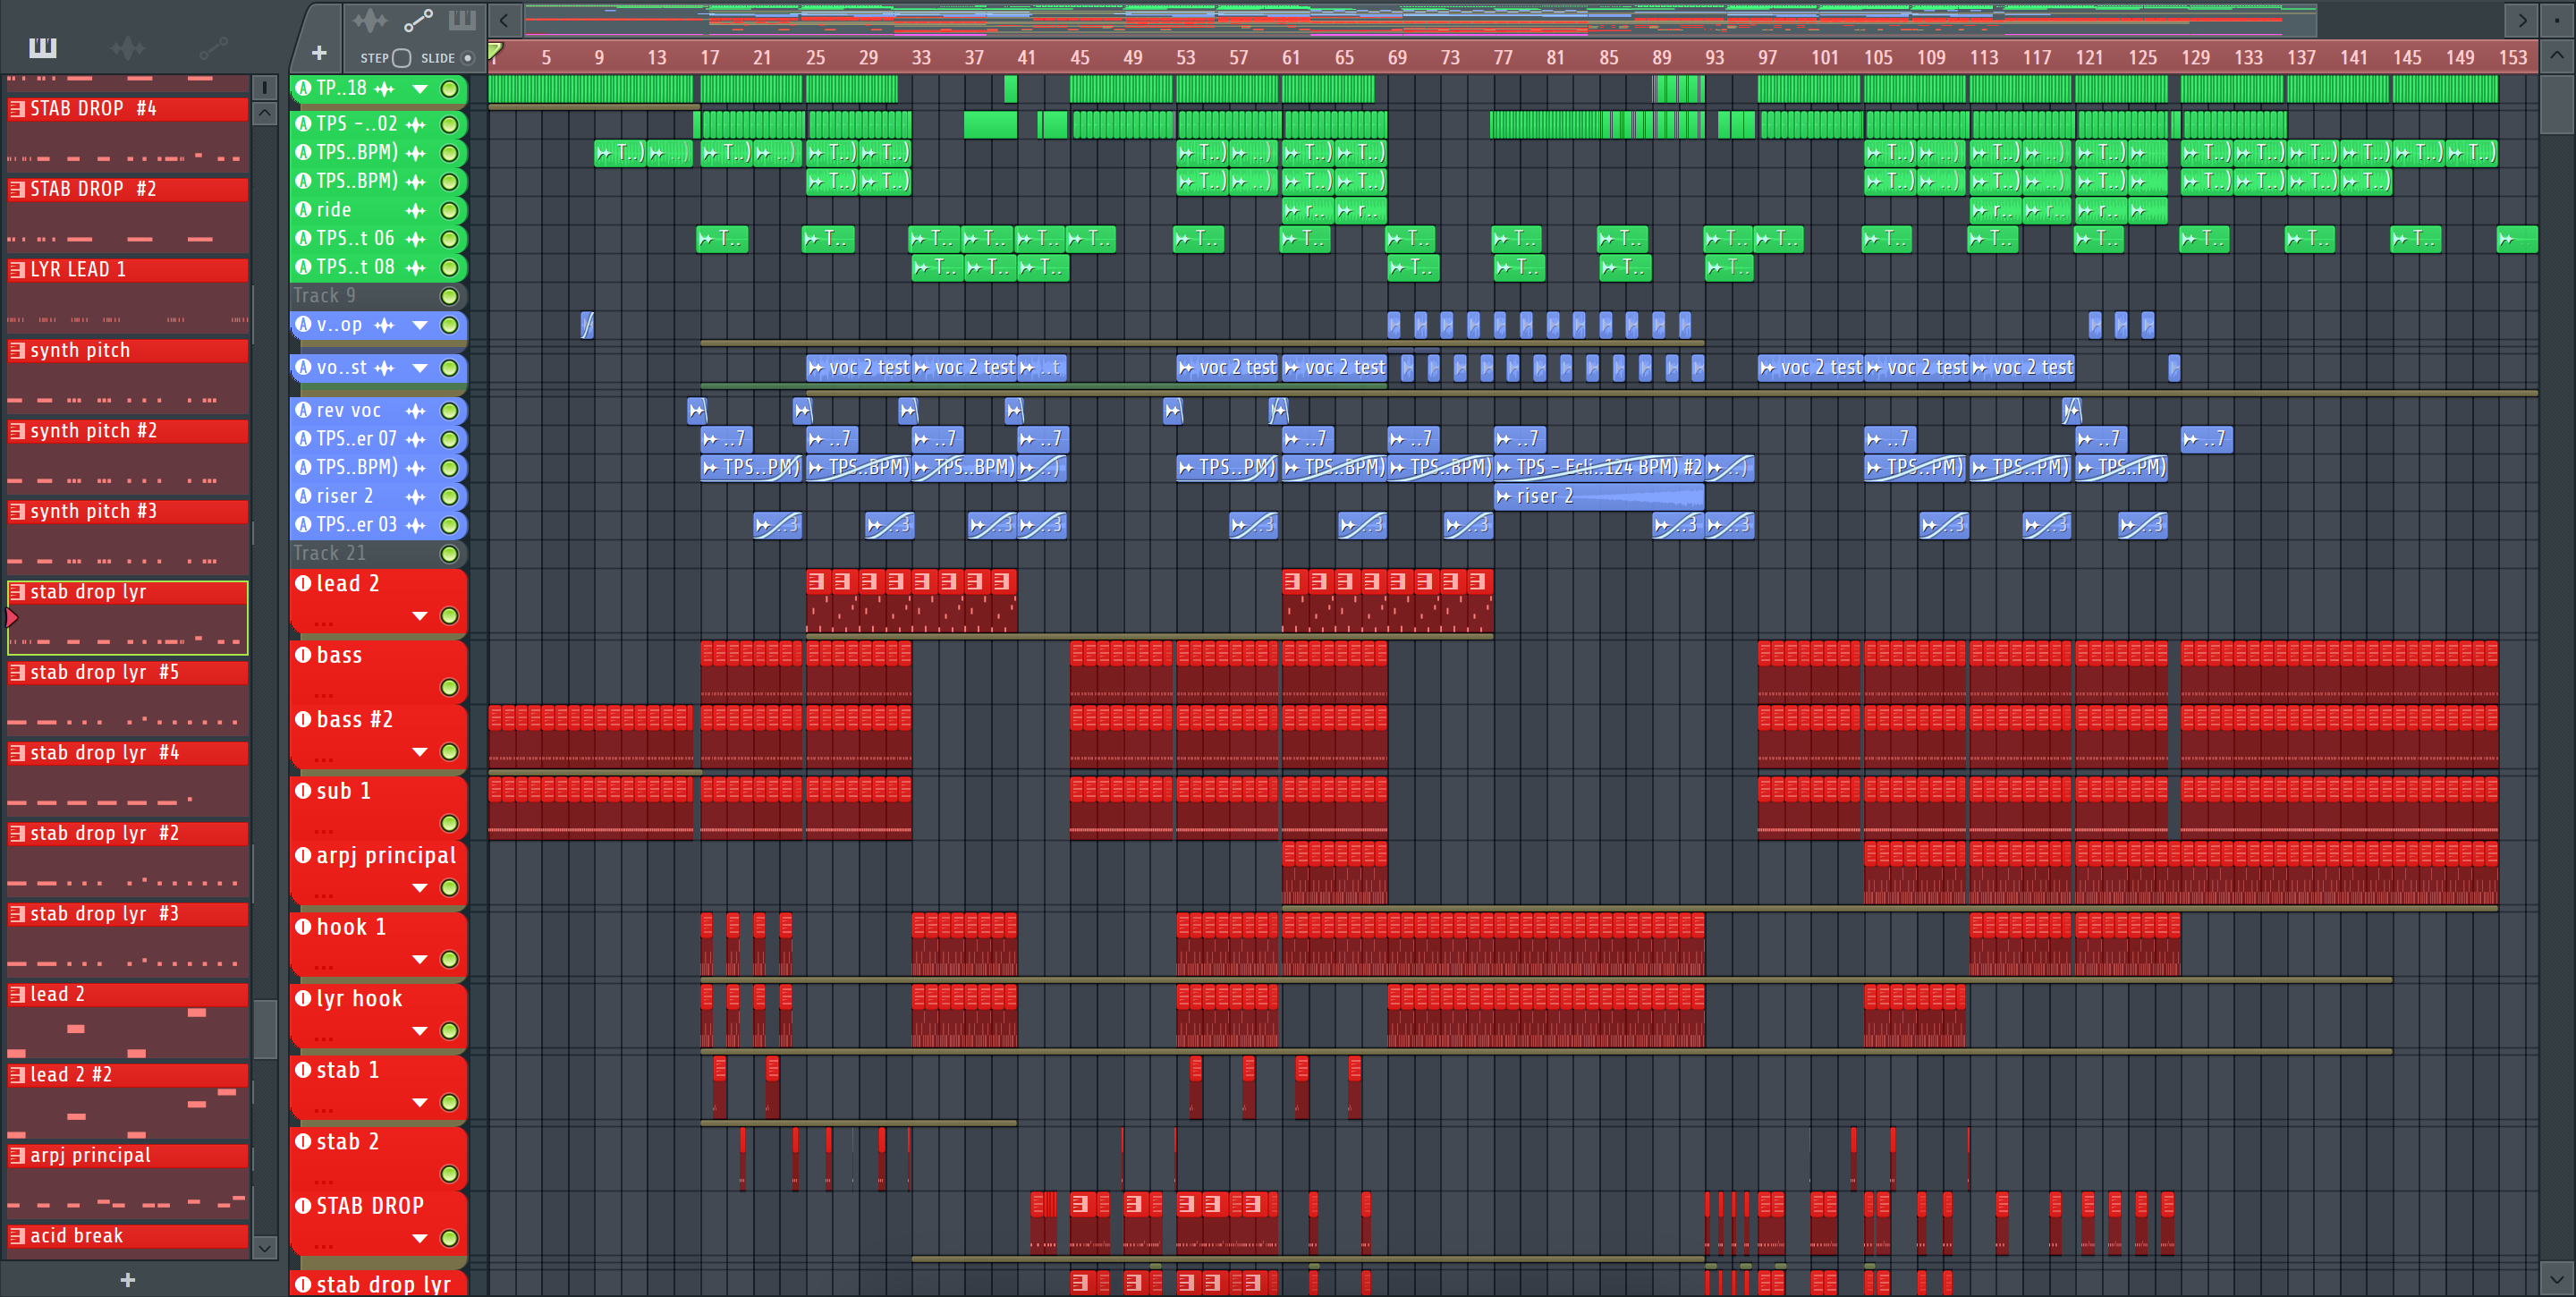Click pattern icon beside lead 2 #2 in picker
Image resolution: width=2576 pixels, height=1297 pixels.
17,1074
